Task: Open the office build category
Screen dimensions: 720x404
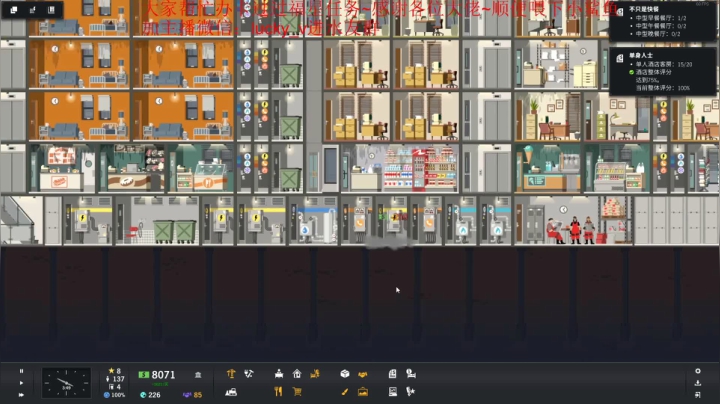Action: 279,374
